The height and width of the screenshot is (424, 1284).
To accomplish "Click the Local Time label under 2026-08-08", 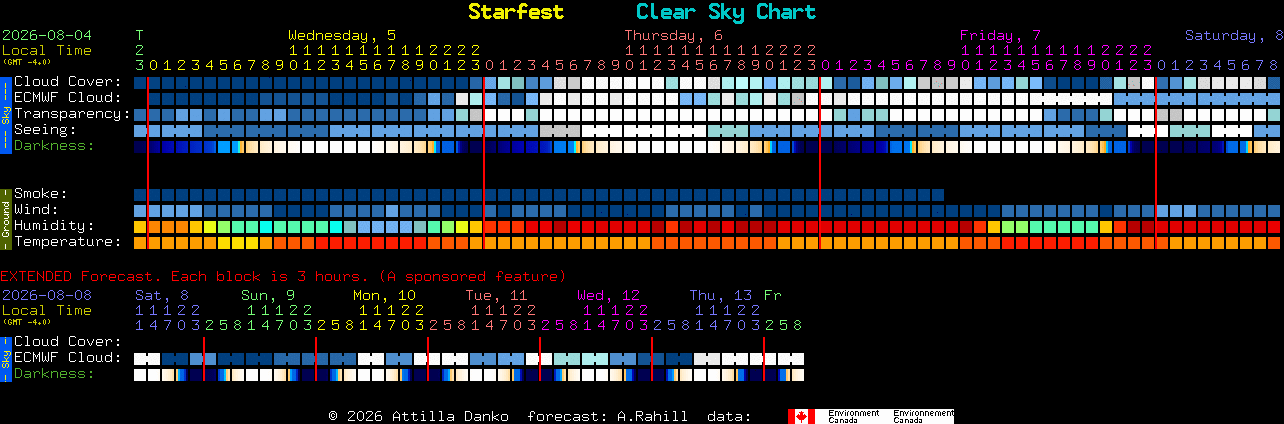I will point(47,310).
